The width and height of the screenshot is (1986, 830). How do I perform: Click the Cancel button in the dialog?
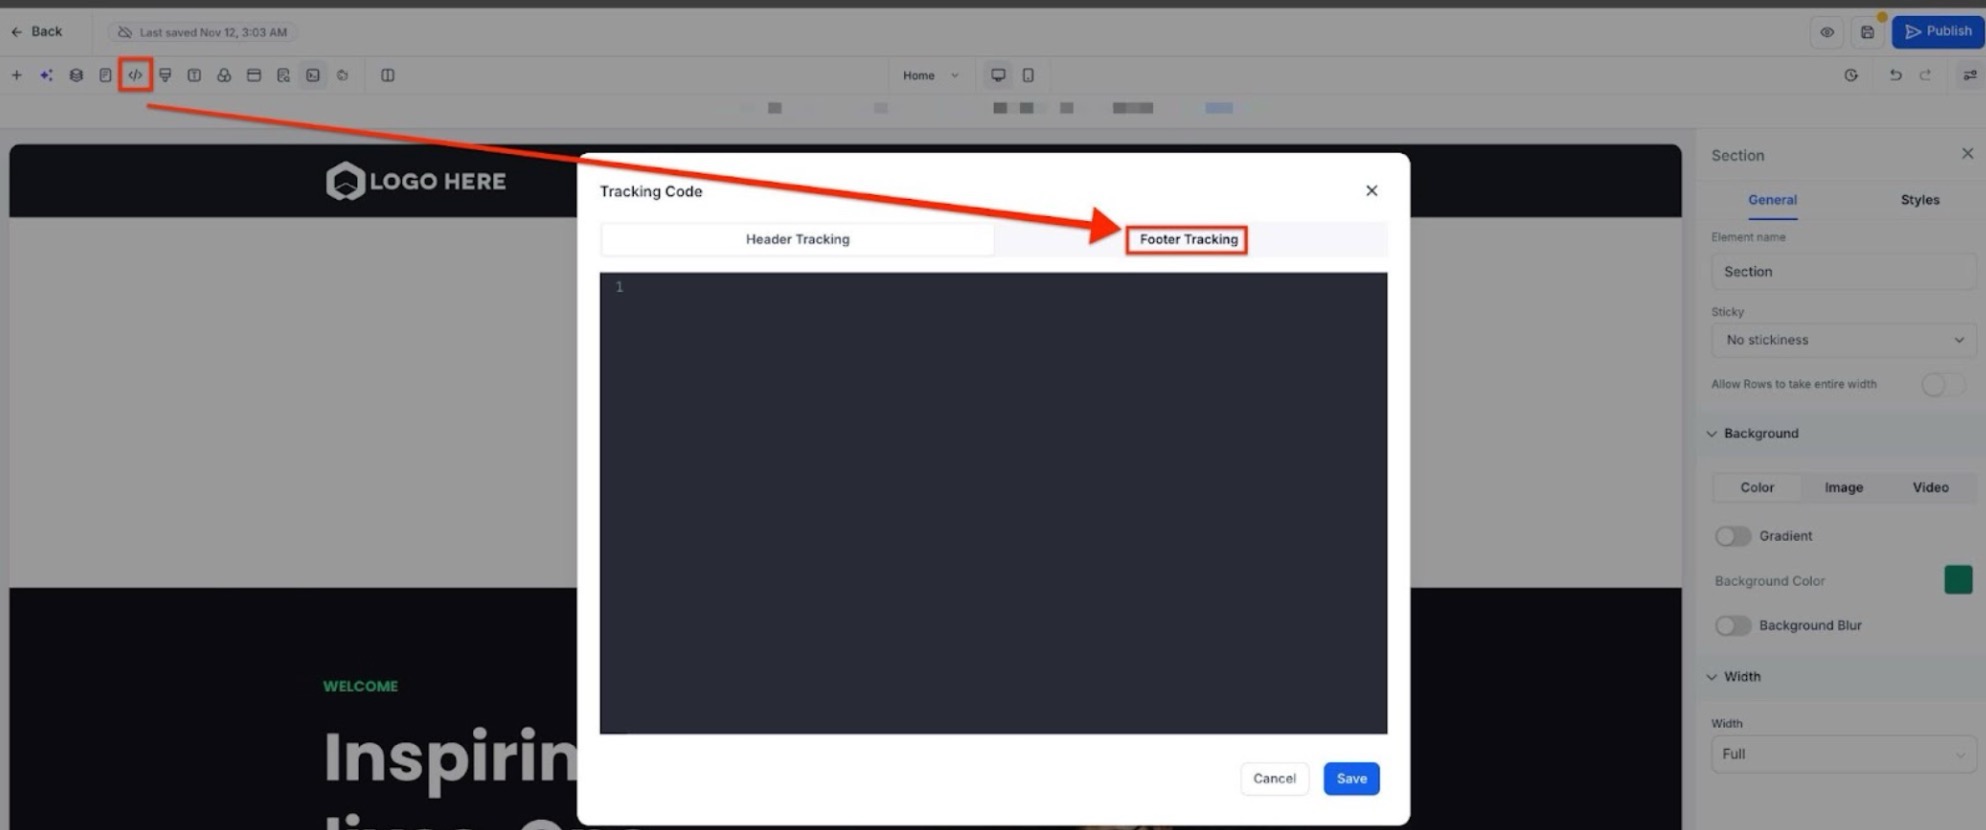(1273, 778)
